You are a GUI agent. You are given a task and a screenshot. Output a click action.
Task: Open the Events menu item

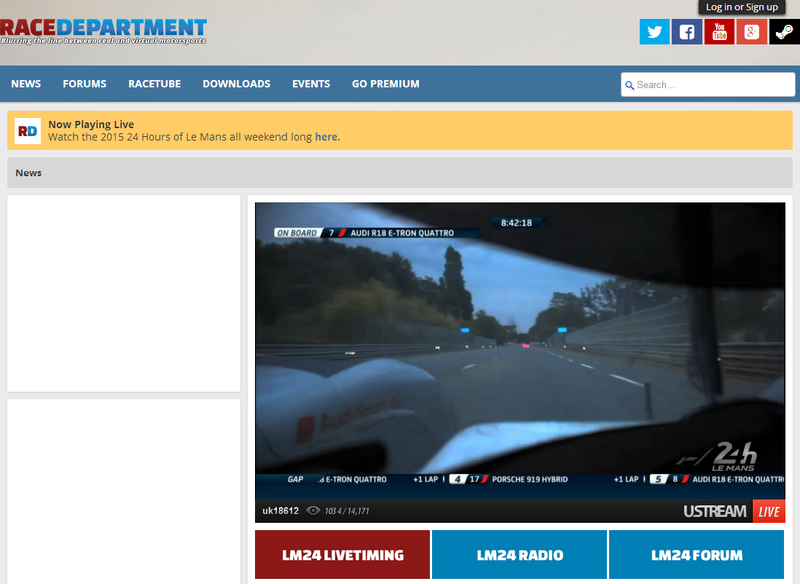coord(311,84)
